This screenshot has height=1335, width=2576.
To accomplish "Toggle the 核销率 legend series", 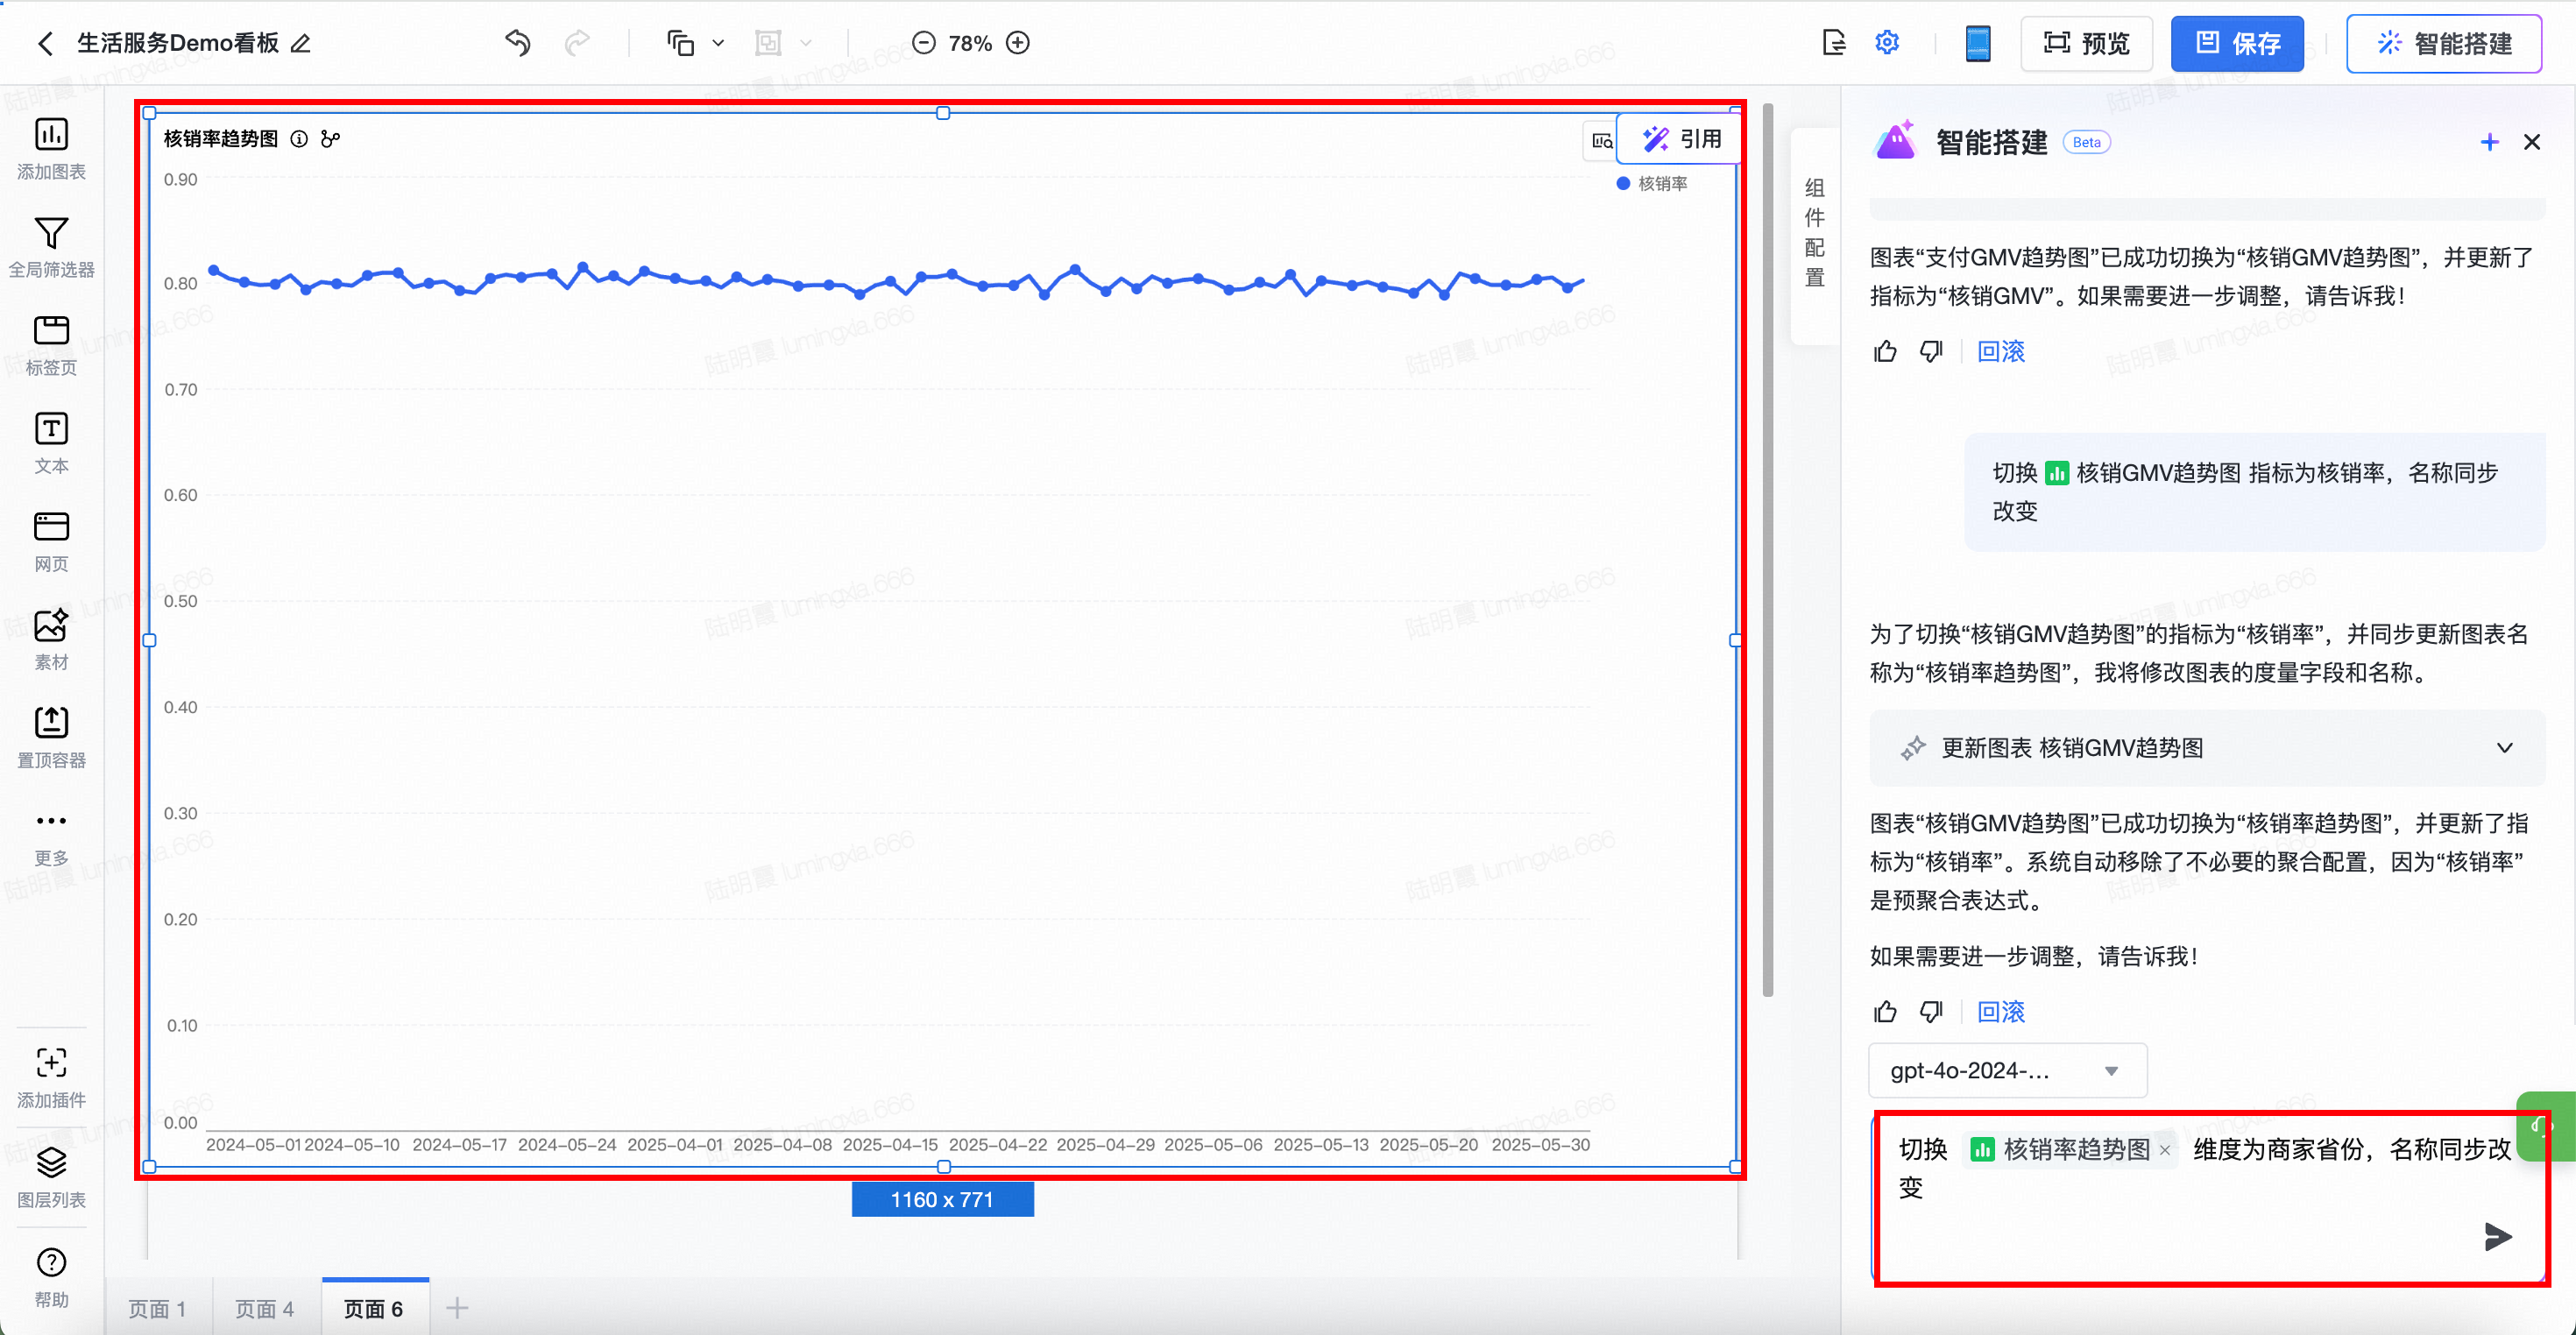I will tap(1651, 183).
